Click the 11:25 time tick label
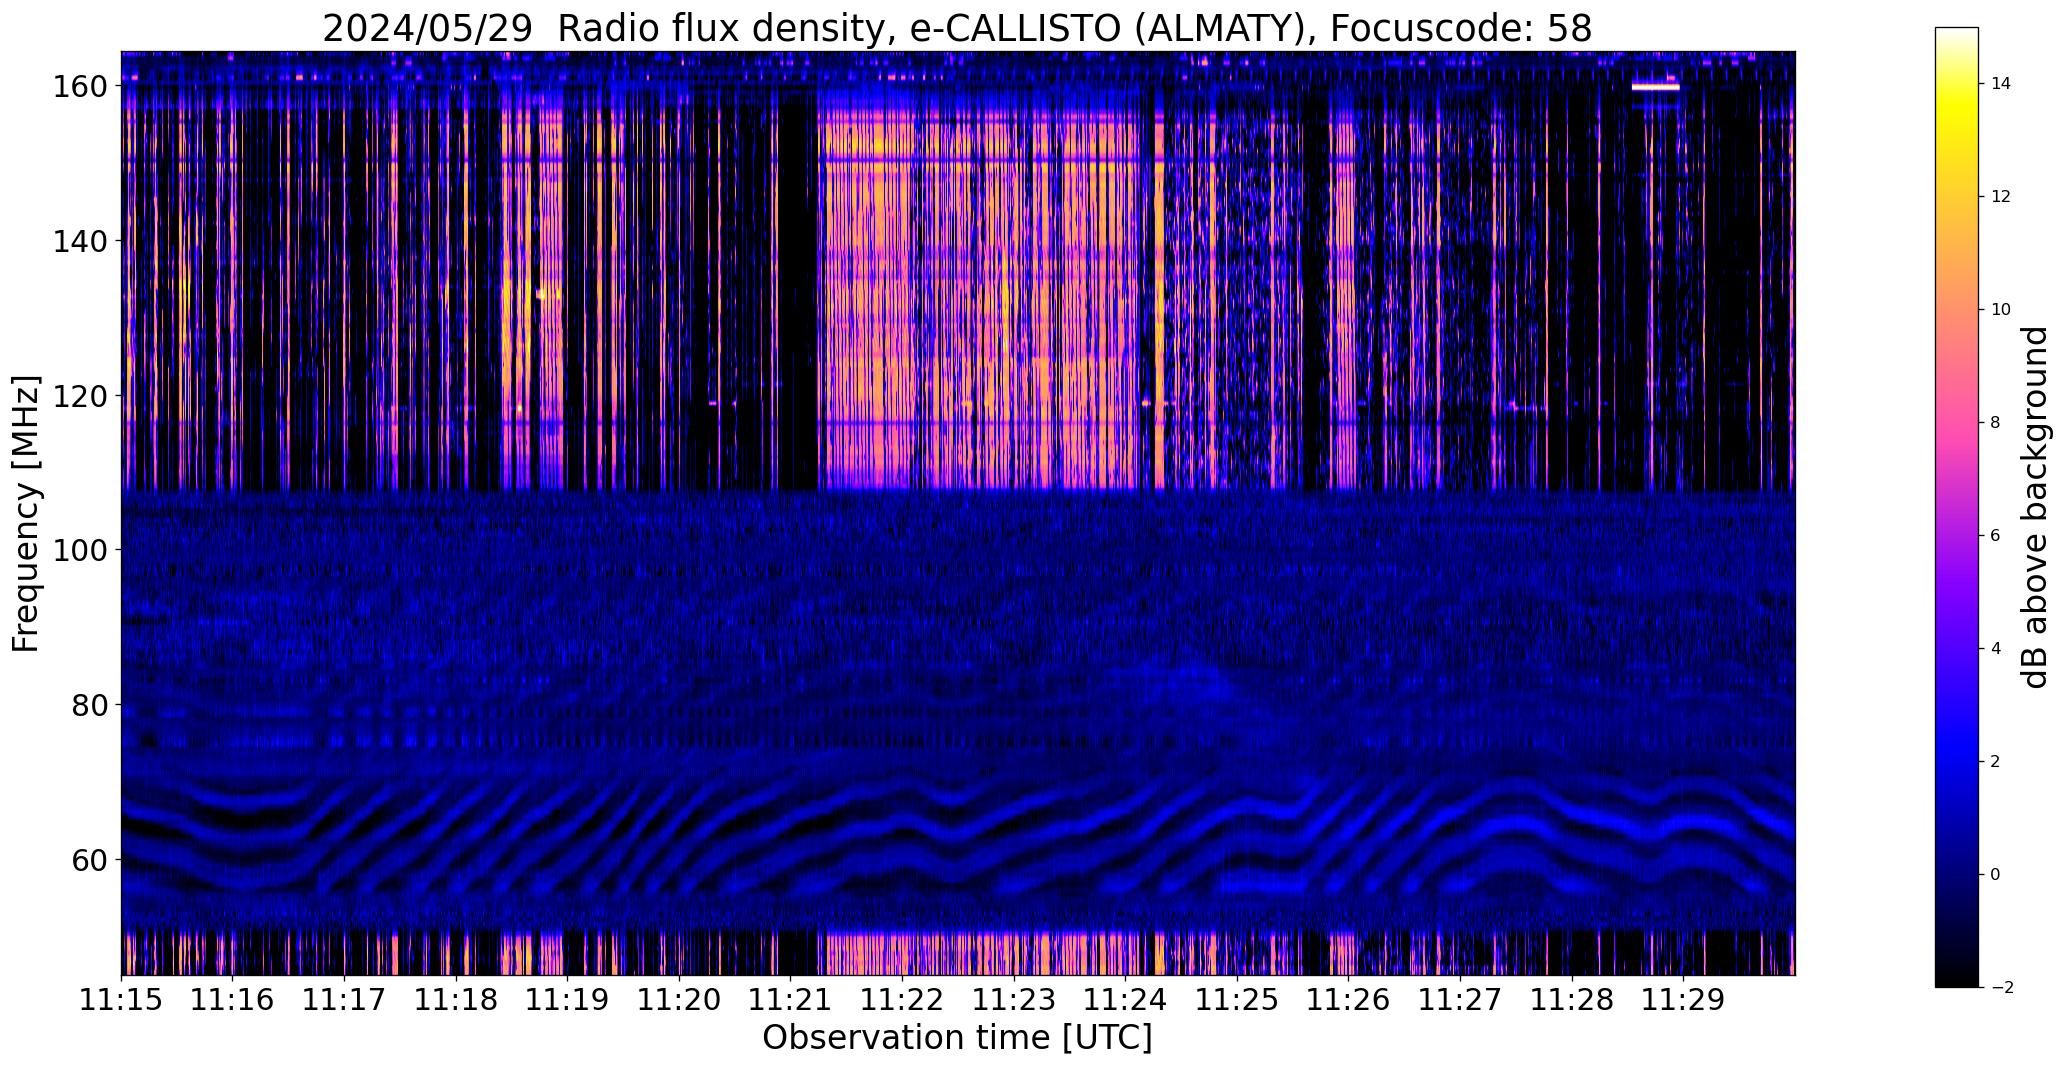Screen dimensions: 2066x1067 tap(1237, 999)
